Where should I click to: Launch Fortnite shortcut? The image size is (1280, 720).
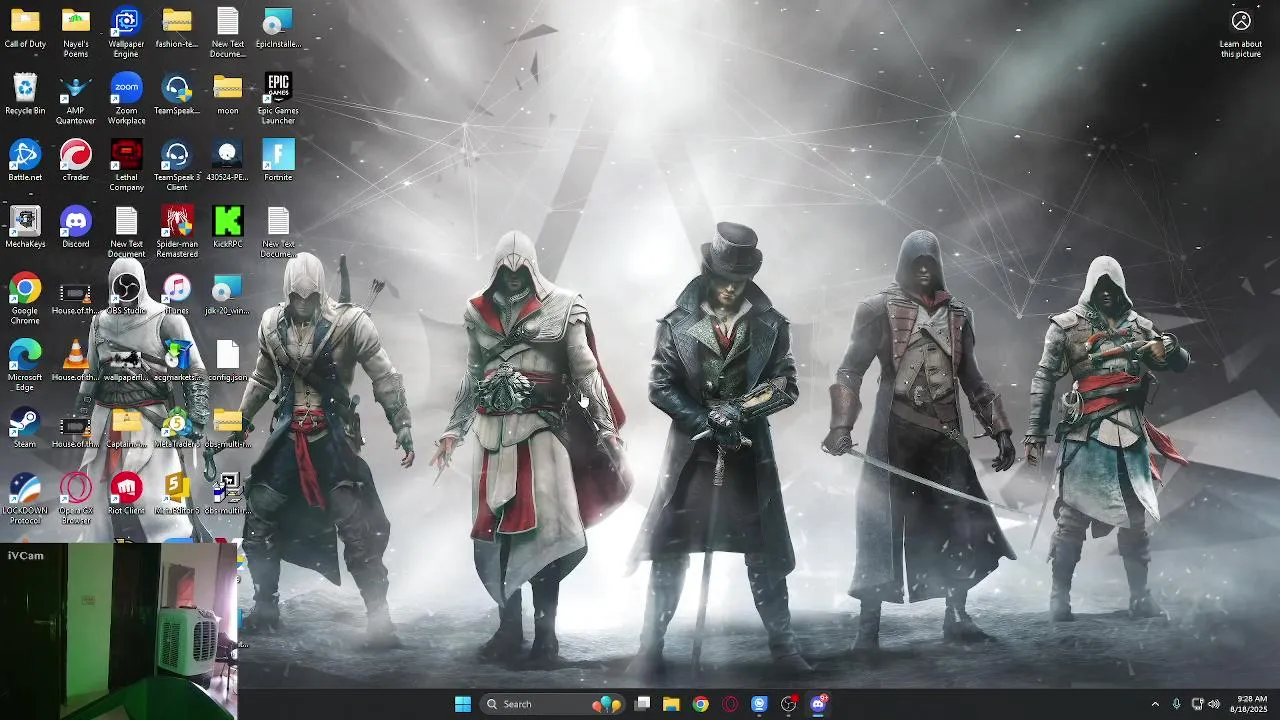pyautogui.click(x=278, y=161)
